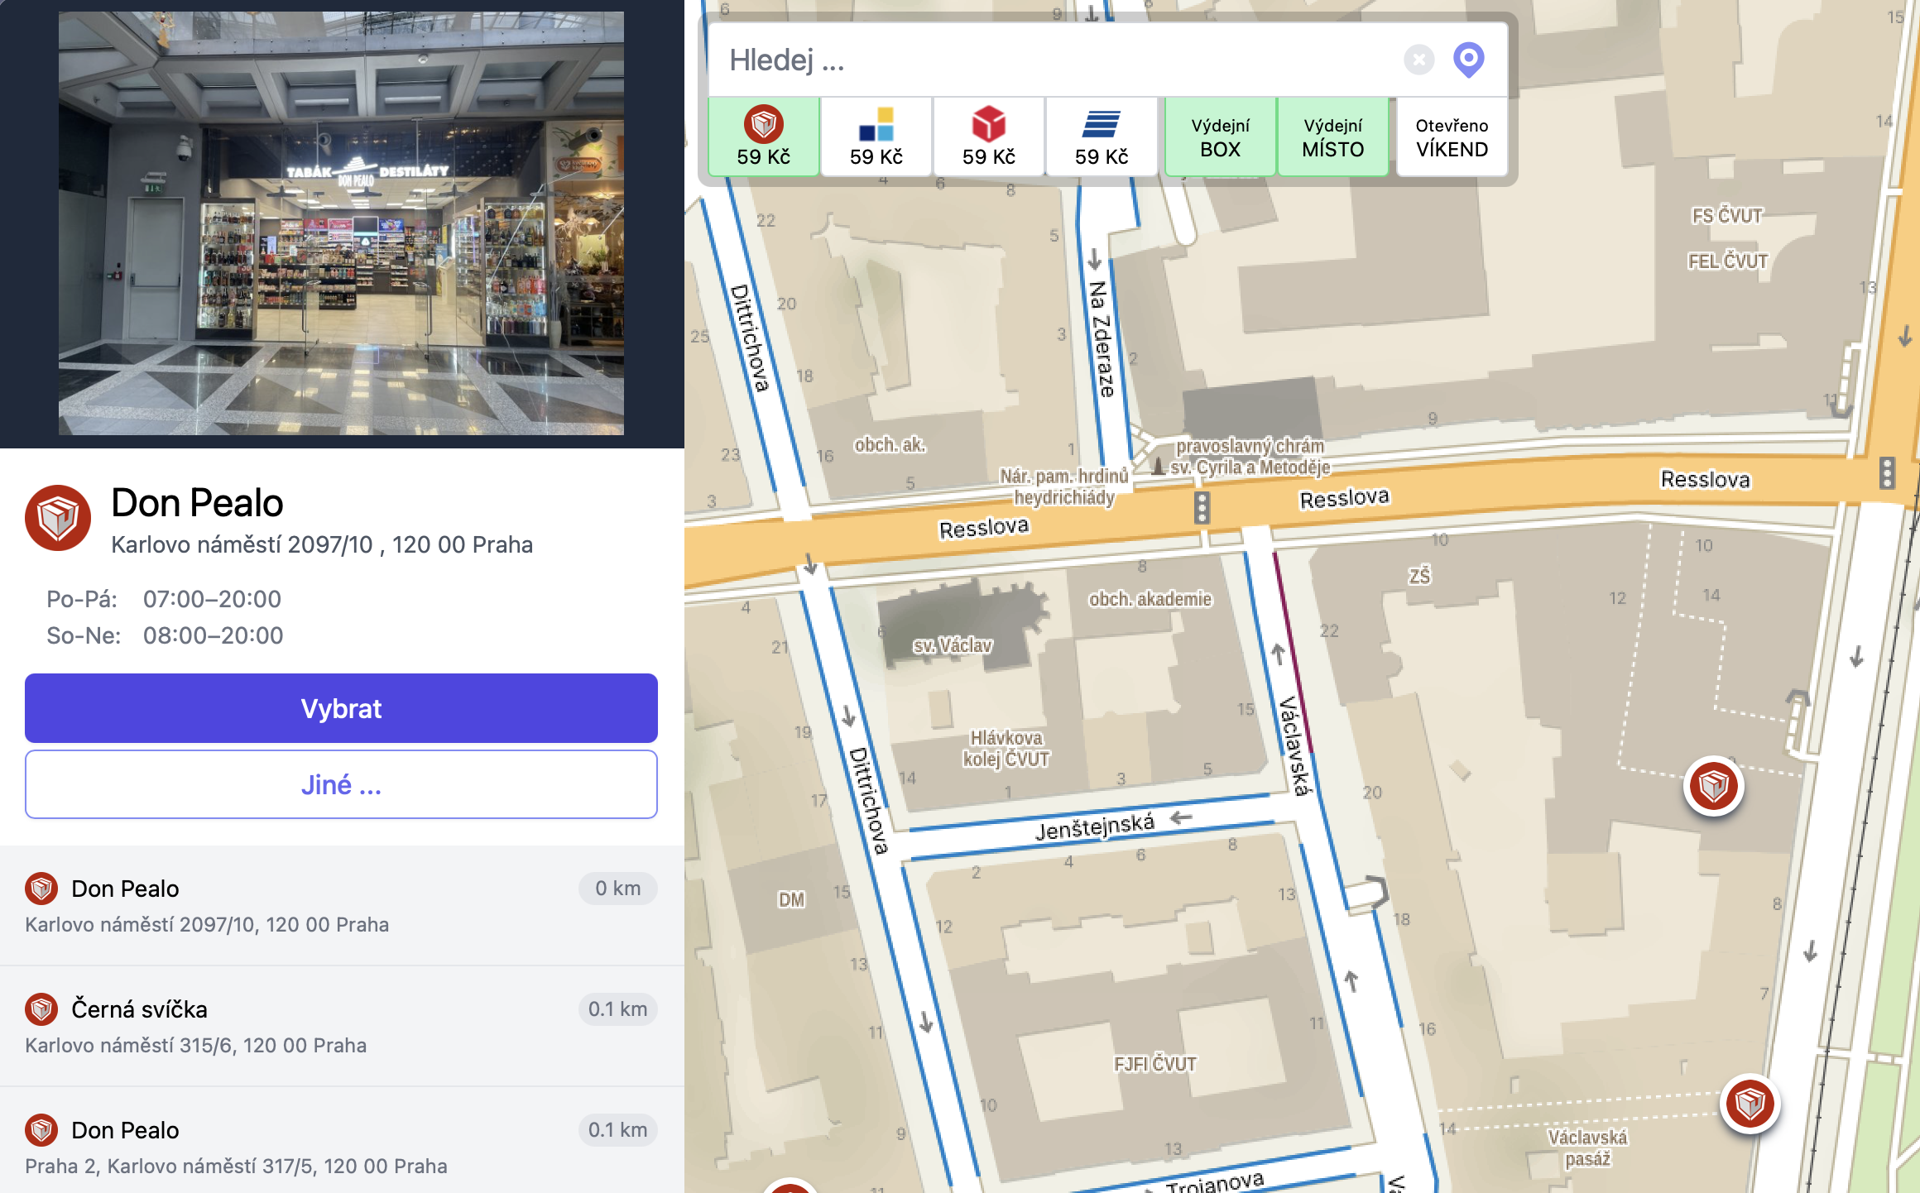Toggle the Výdejní BOX filter
Viewport: 1920px width, 1193px height.
[1220, 136]
